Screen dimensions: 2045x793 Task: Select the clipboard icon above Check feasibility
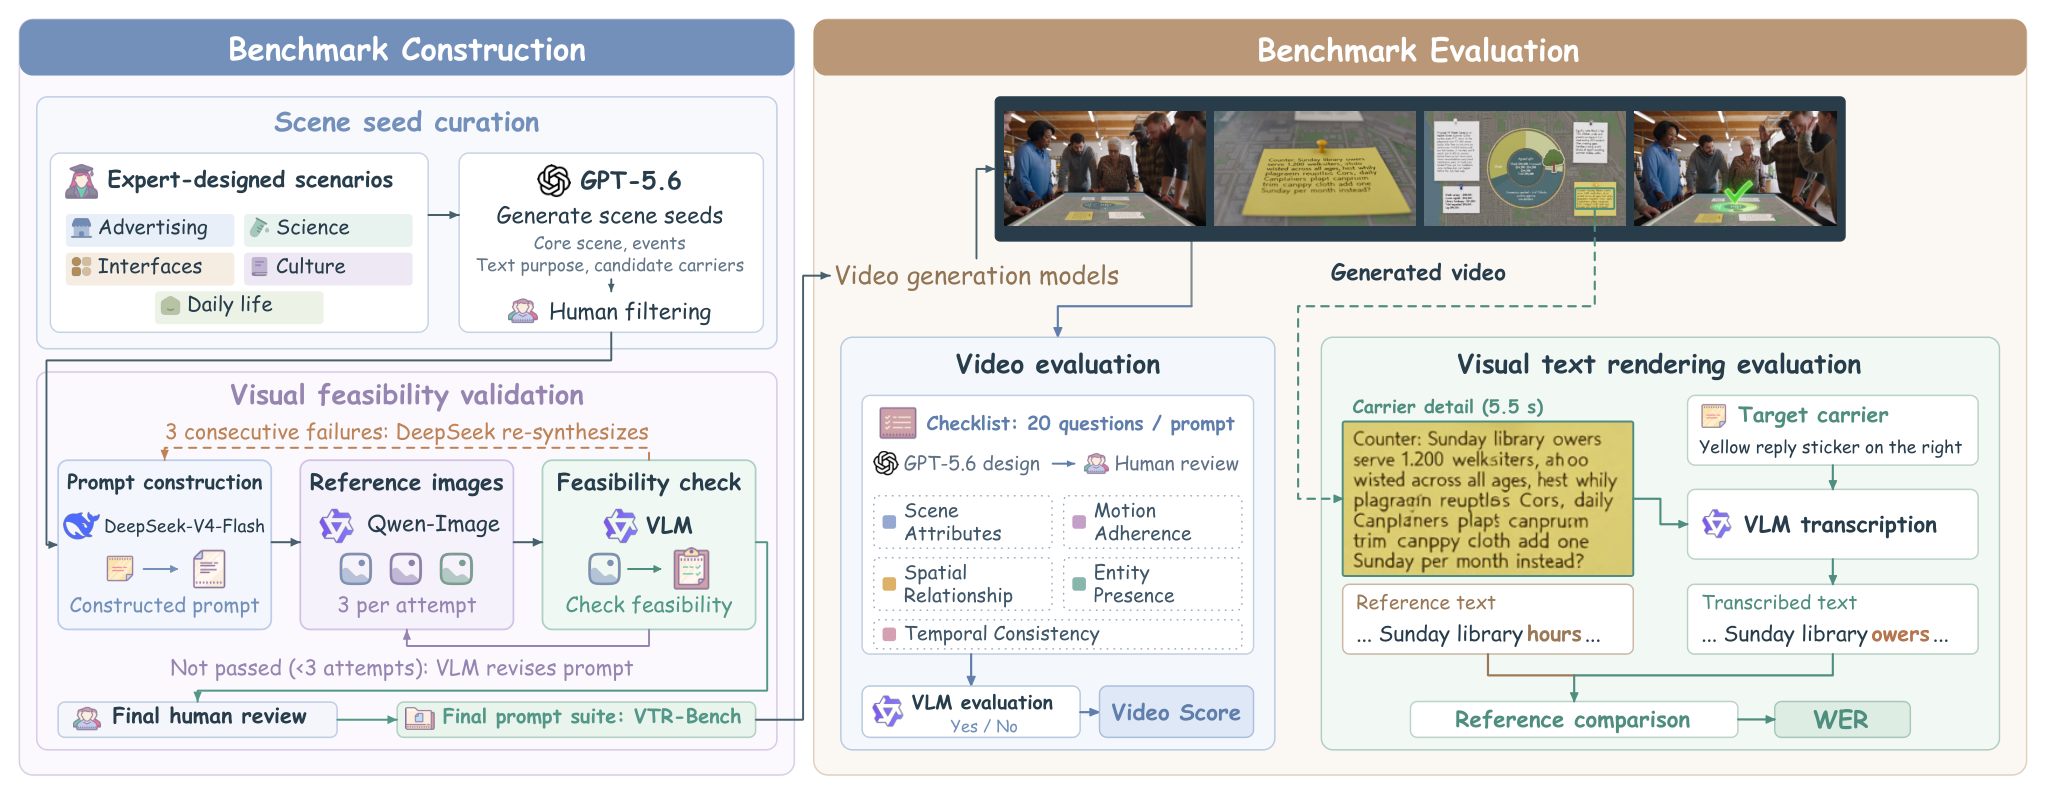[691, 568]
